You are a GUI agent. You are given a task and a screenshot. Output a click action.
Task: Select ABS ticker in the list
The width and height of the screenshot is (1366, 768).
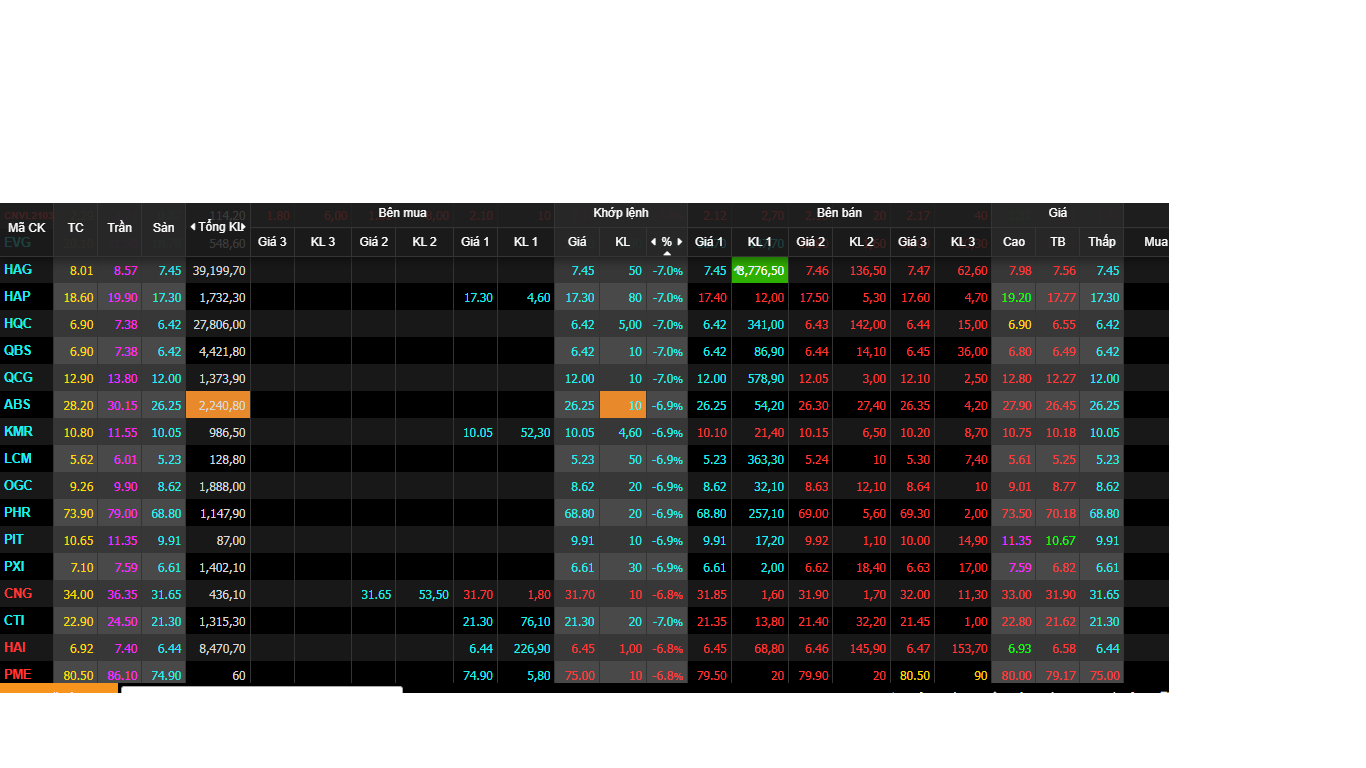tap(17, 405)
